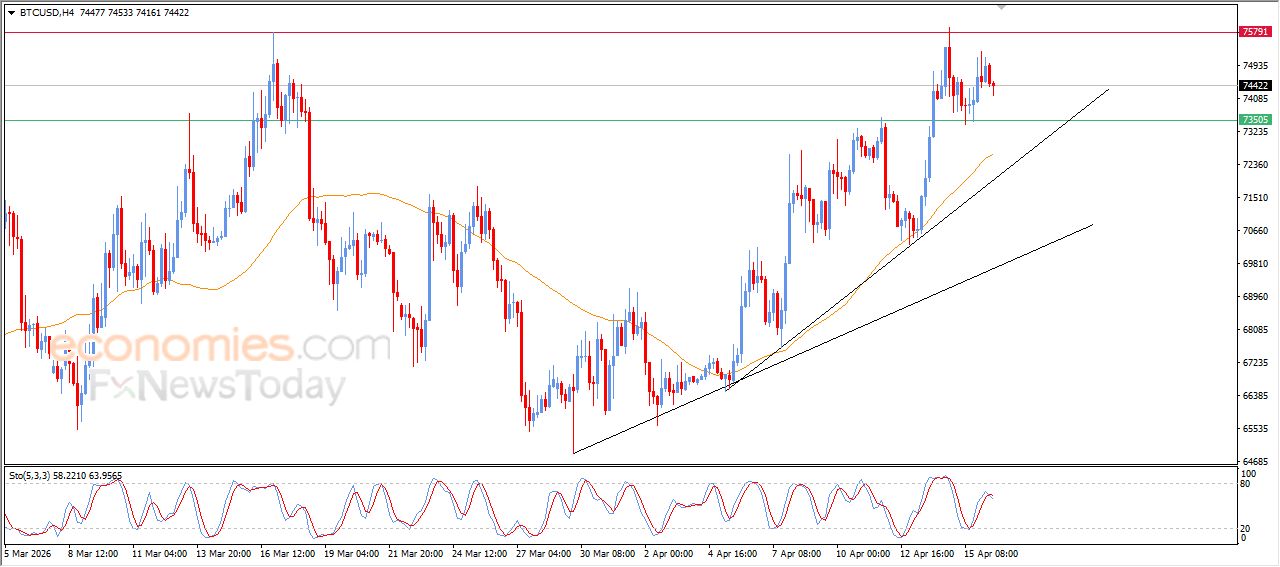This screenshot has width=1280, height=567.
Task: Select the black 74422 current price label
Action: pyautogui.click(x=1255, y=86)
